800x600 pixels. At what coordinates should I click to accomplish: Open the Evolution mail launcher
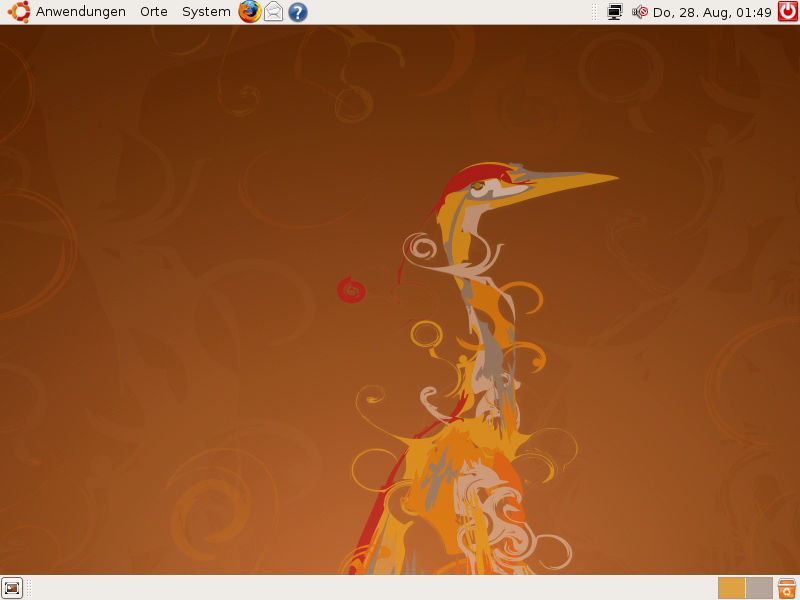pos(274,12)
